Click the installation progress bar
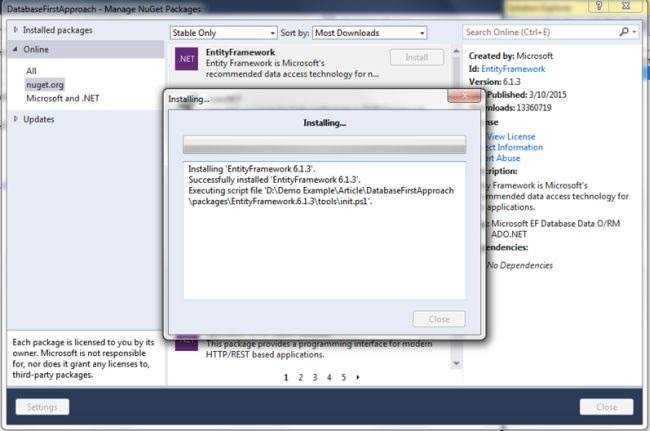This screenshot has width=650, height=431. (x=324, y=144)
